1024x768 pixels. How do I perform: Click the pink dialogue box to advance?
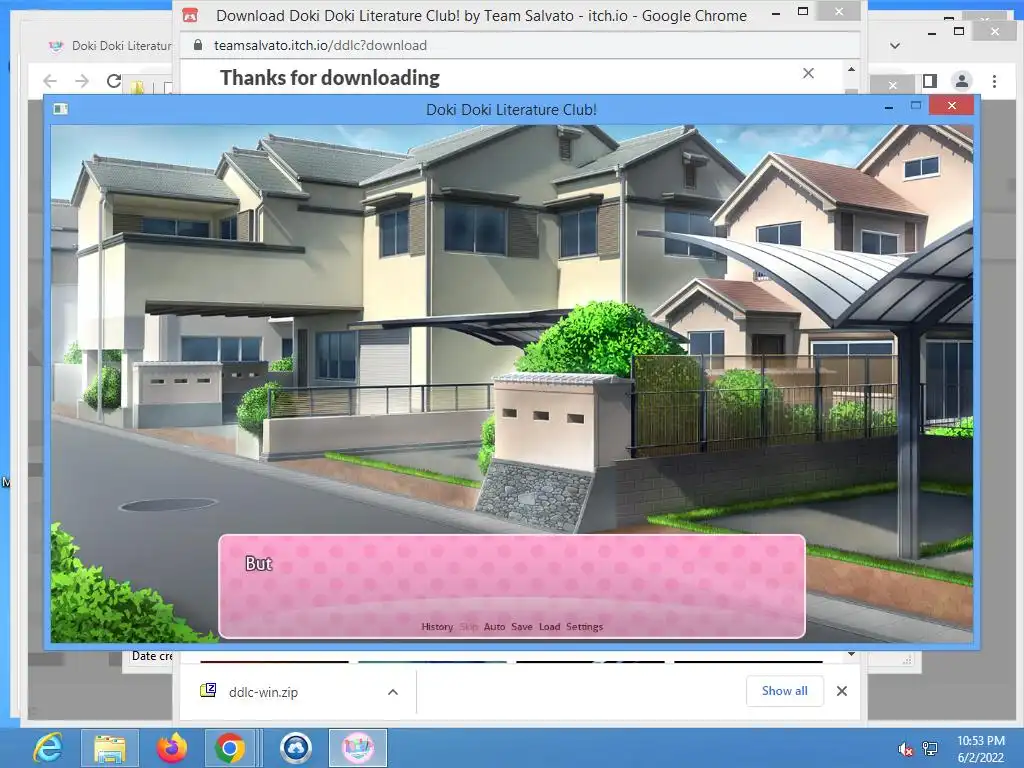click(x=512, y=586)
